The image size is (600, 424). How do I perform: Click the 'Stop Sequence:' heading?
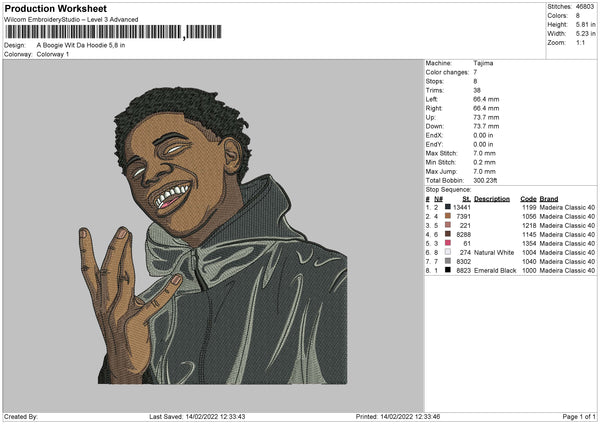point(448,190)
